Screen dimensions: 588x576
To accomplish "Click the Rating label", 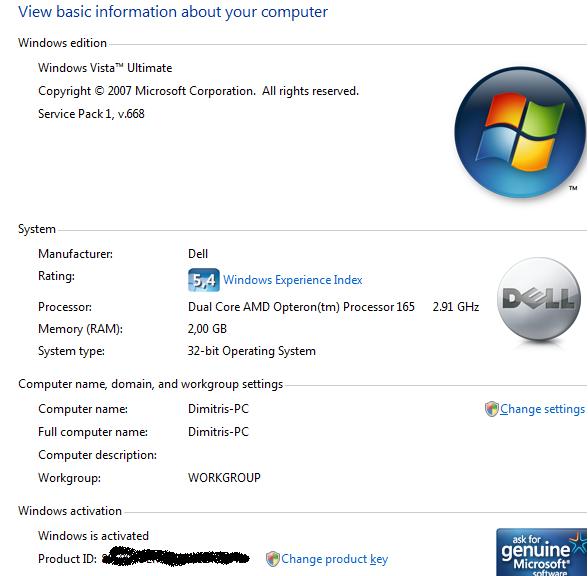I will [56, 276].
